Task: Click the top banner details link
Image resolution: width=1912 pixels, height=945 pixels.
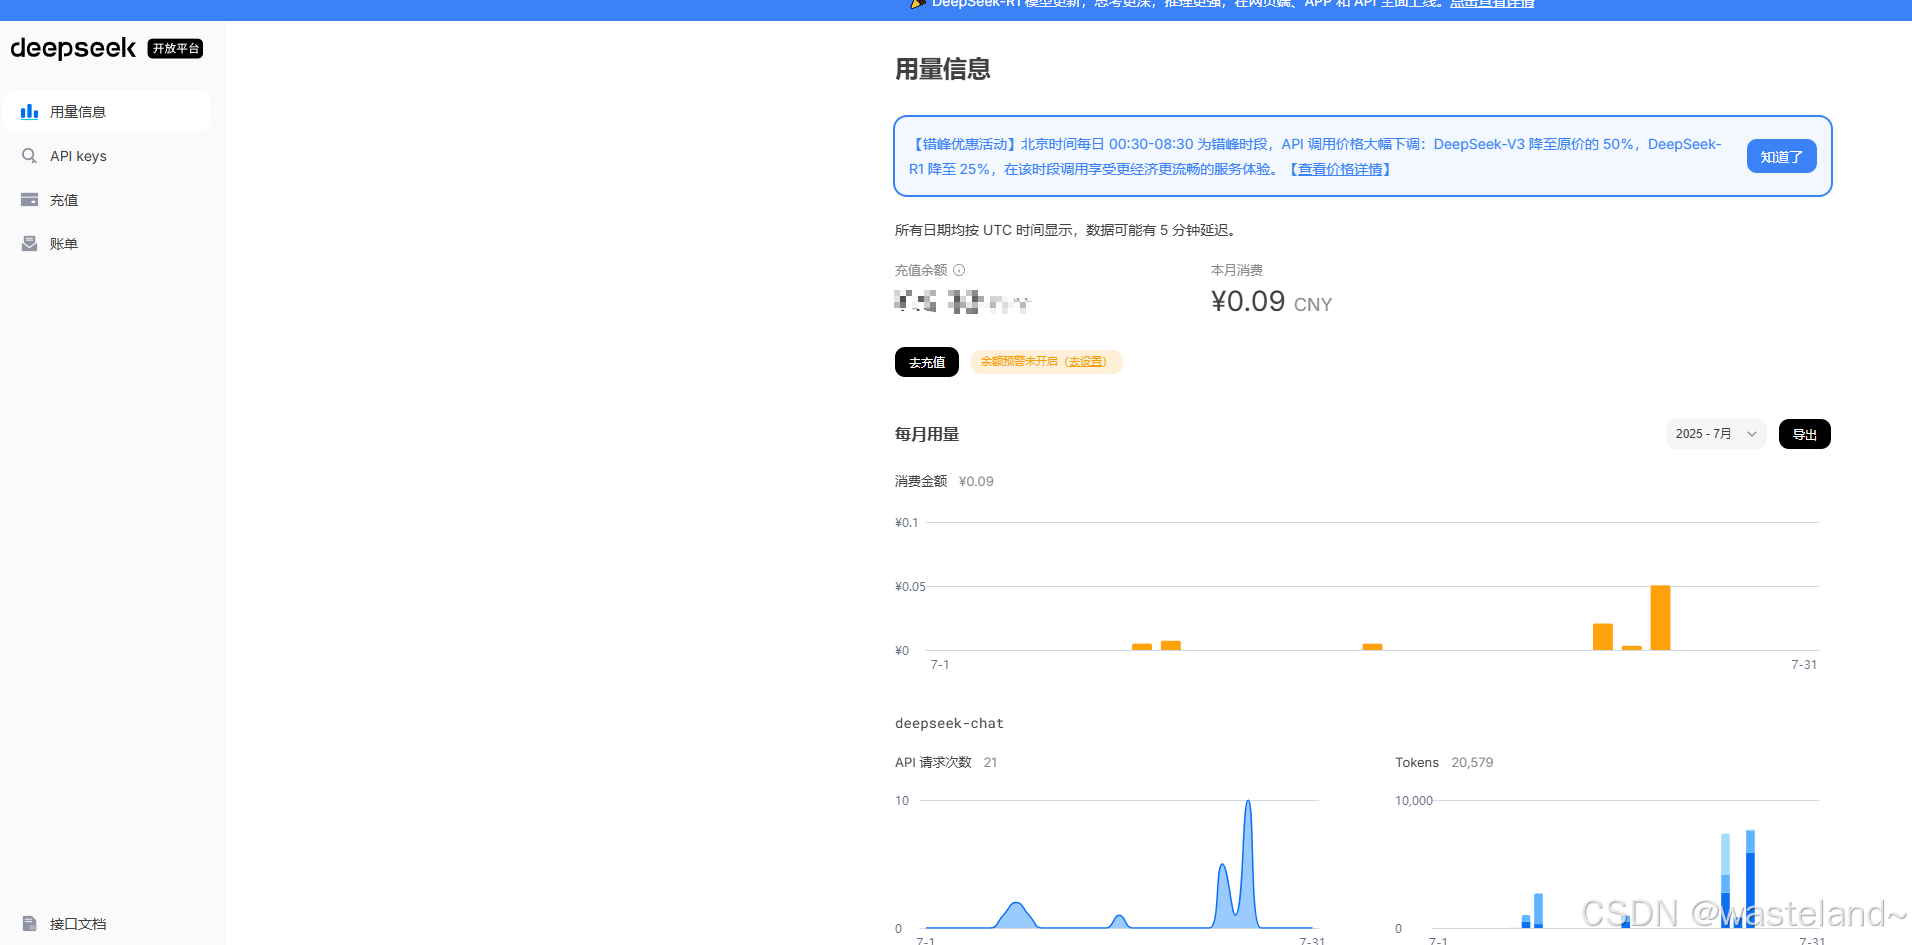Action: point(1492,4)
